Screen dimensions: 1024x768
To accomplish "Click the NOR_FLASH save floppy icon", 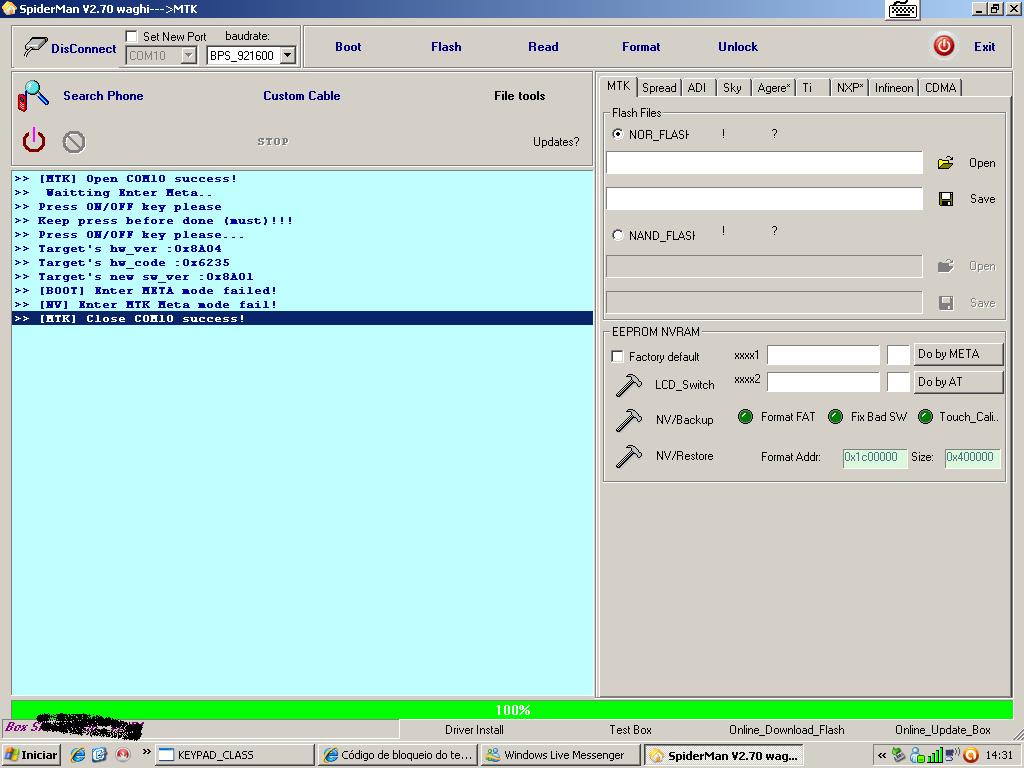I will [946, 199].
